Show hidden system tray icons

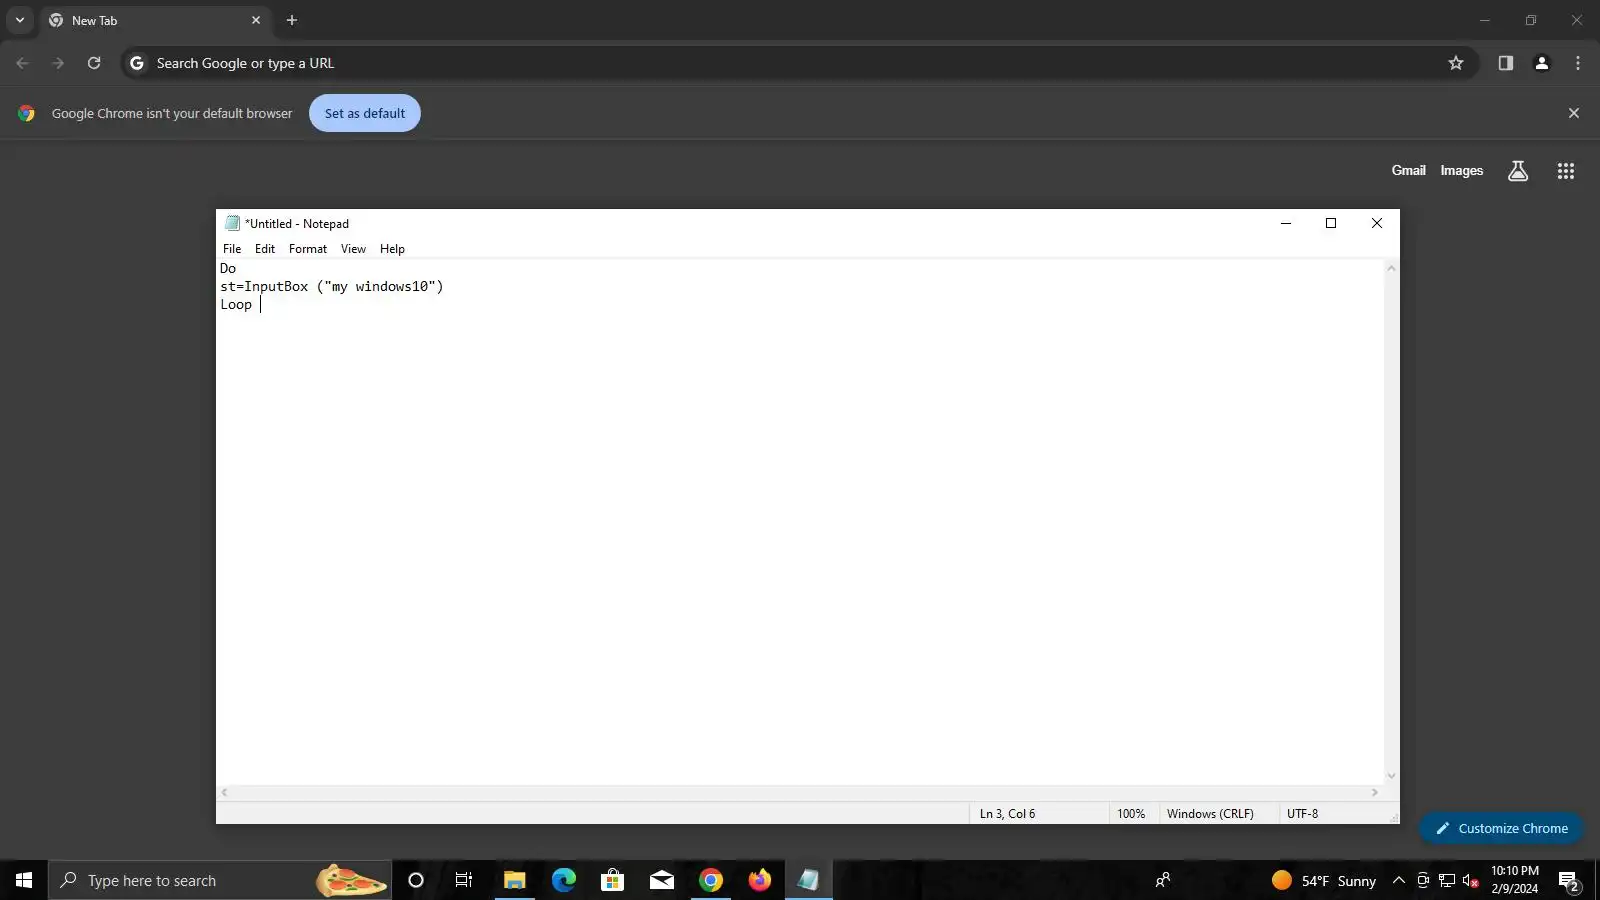1399,880
